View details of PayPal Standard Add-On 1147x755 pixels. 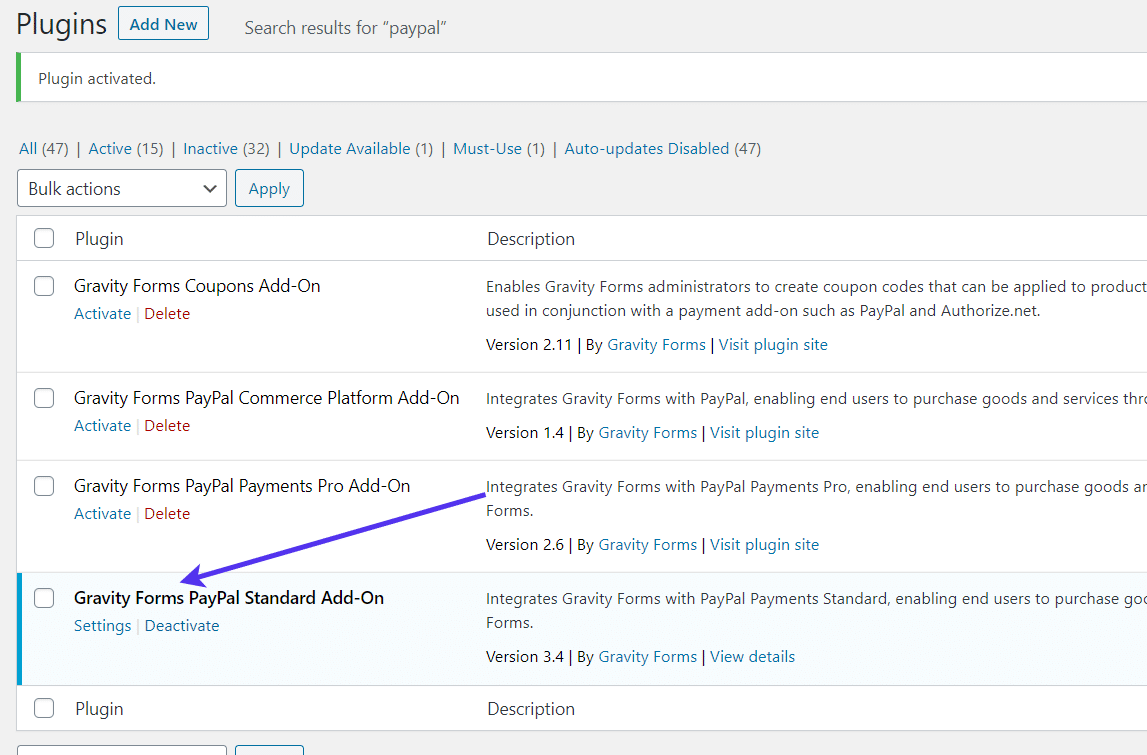pyautogui.click(x=752, y=656)
